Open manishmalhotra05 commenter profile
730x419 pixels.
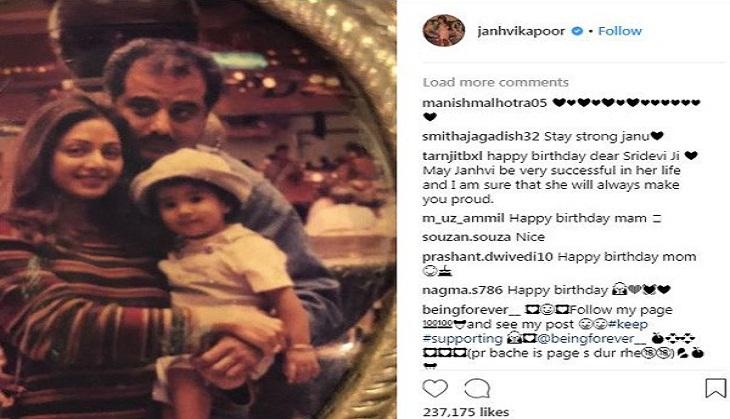pos(484,103)
